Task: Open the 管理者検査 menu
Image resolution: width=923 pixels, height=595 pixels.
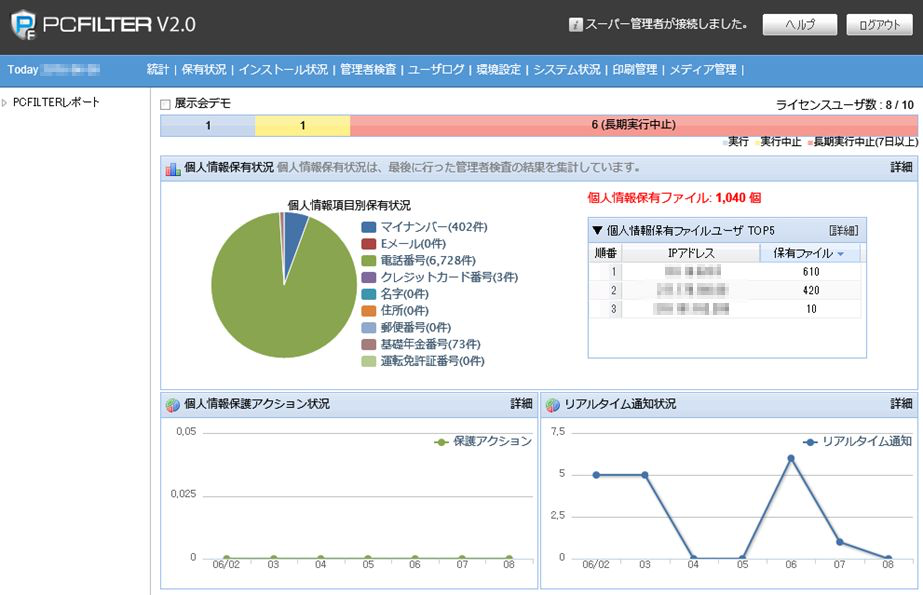Action: coord(368,69)
